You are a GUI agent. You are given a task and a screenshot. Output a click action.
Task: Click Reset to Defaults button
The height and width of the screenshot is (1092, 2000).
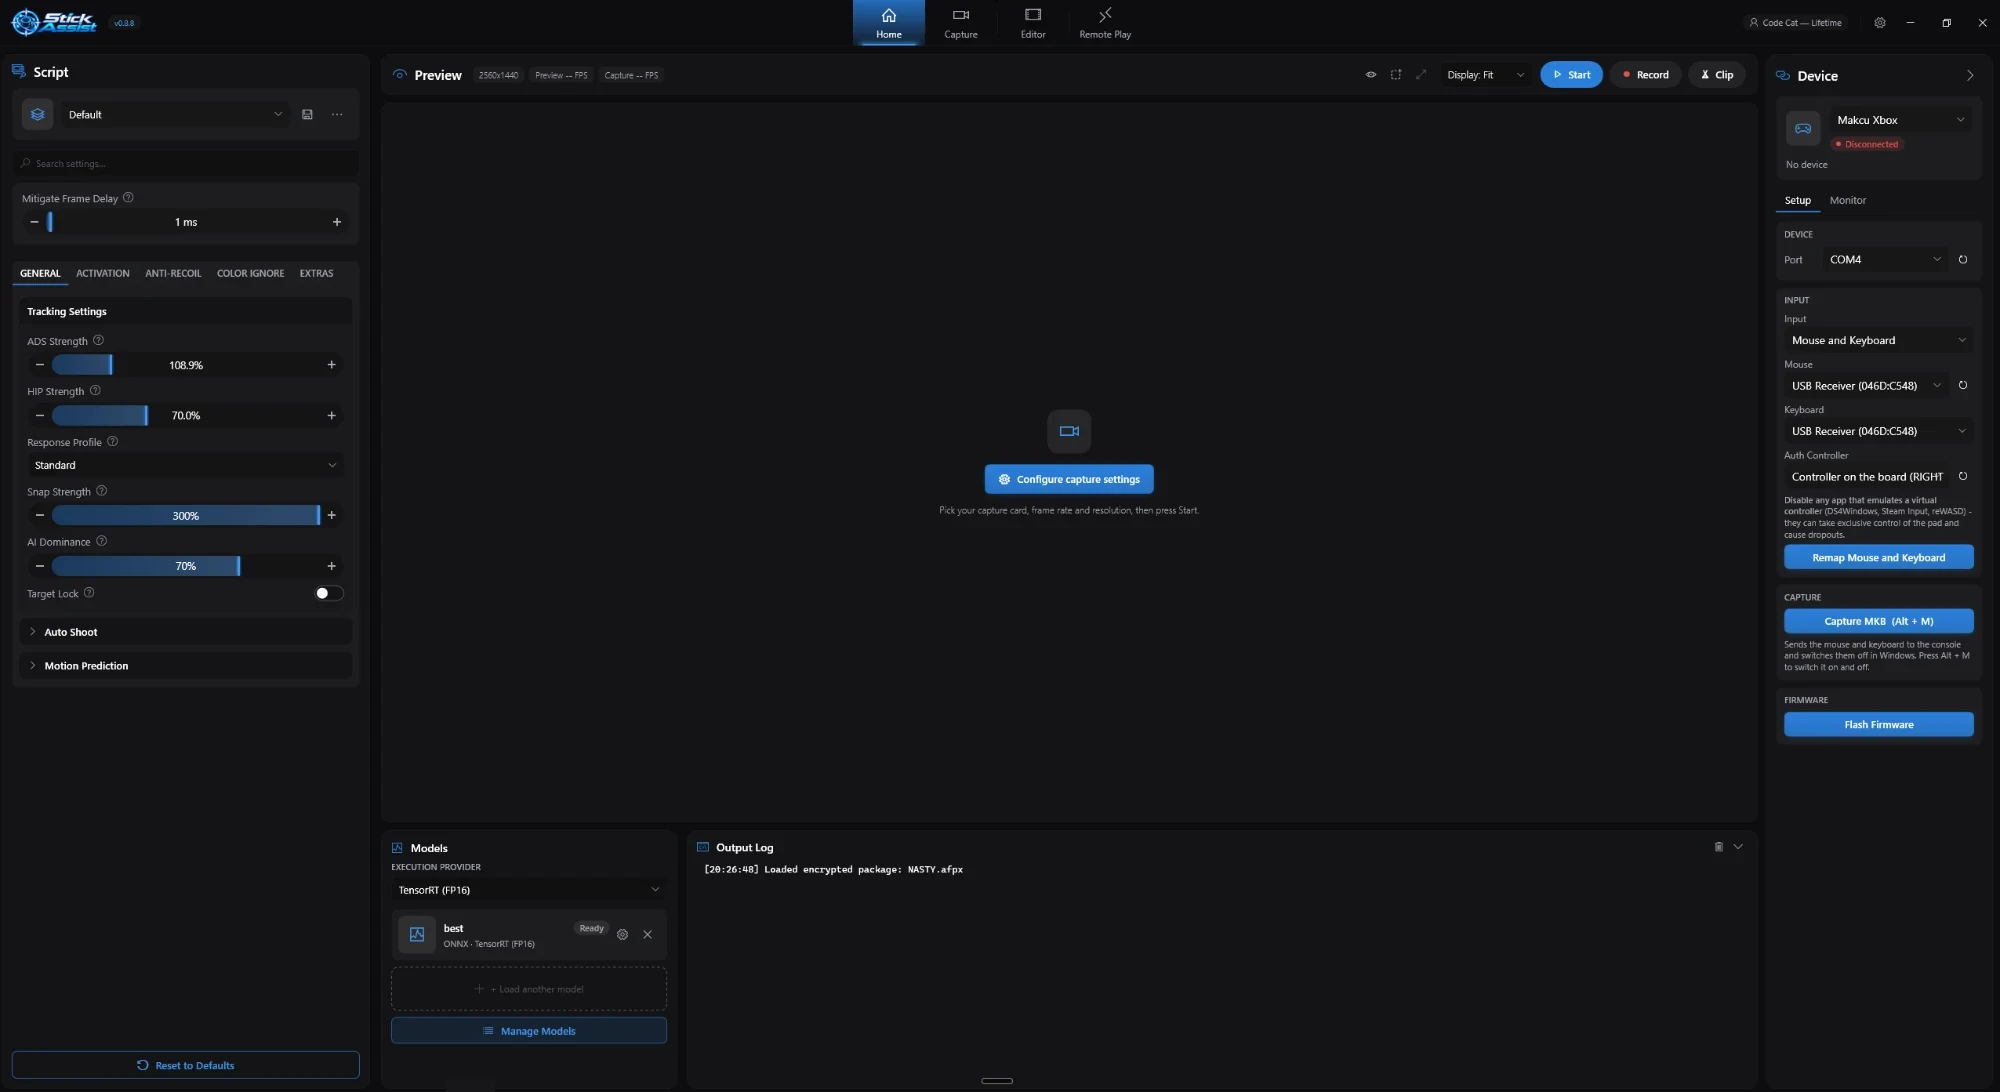[x=185, y=1065]
